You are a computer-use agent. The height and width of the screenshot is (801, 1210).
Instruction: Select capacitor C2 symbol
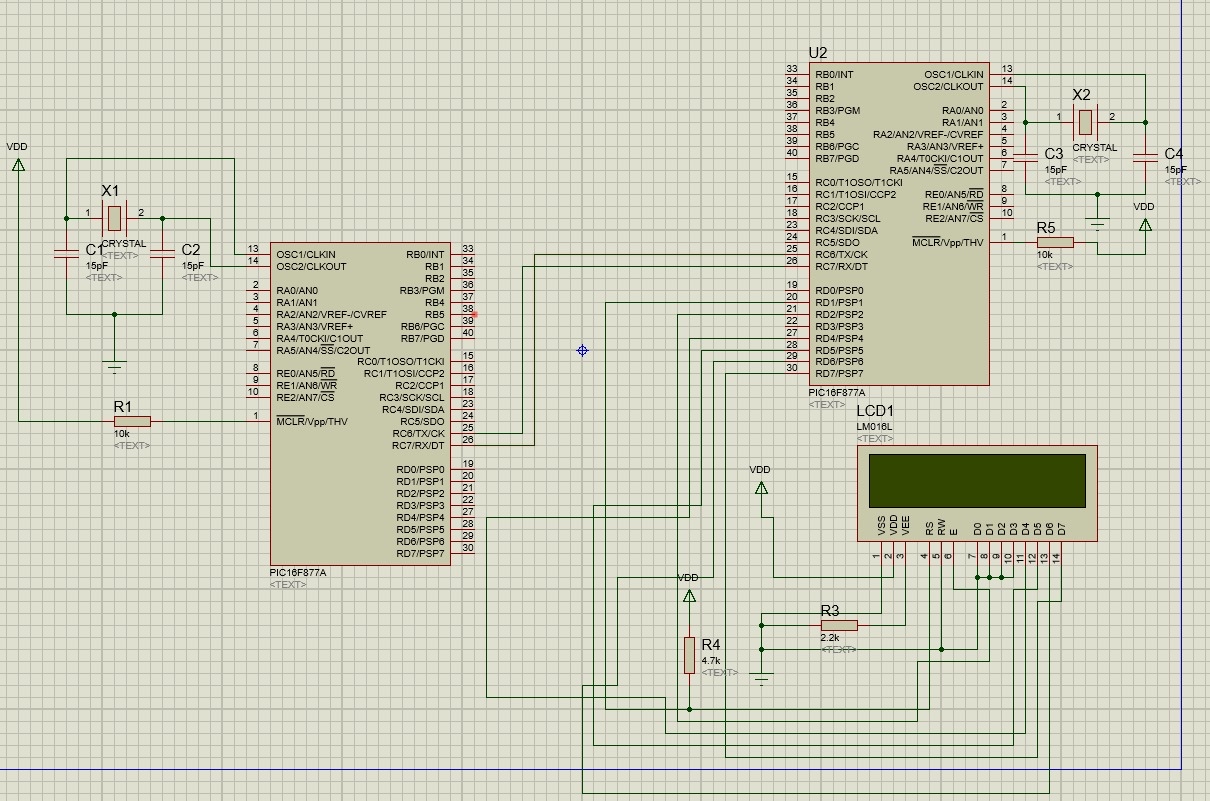162,254
